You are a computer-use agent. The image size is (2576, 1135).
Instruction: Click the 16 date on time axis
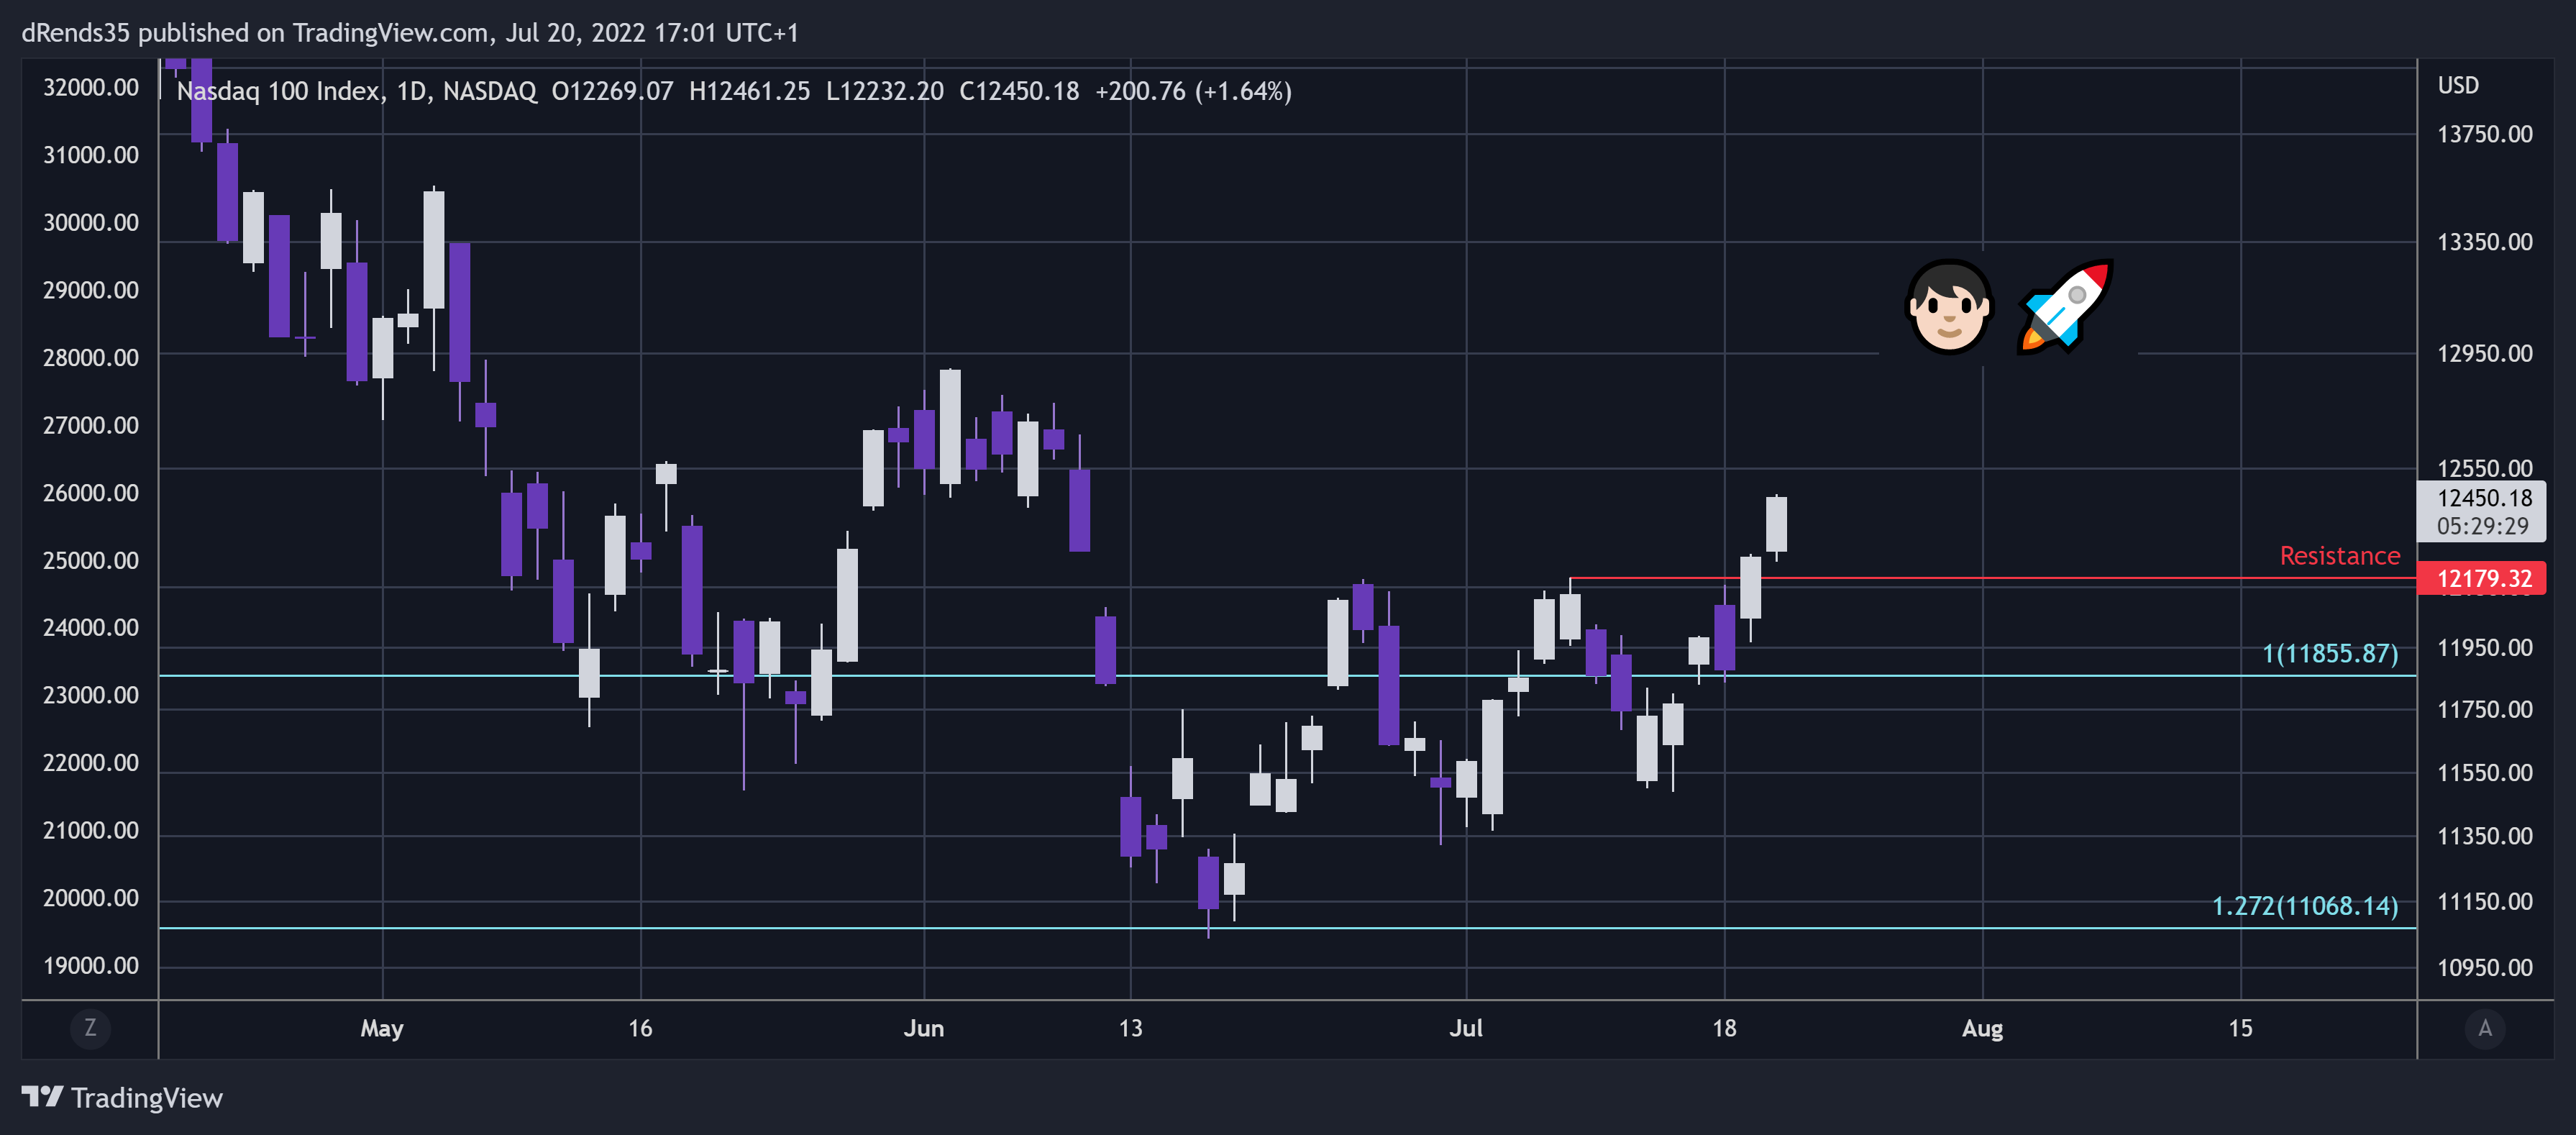[x=640, y=1028]
